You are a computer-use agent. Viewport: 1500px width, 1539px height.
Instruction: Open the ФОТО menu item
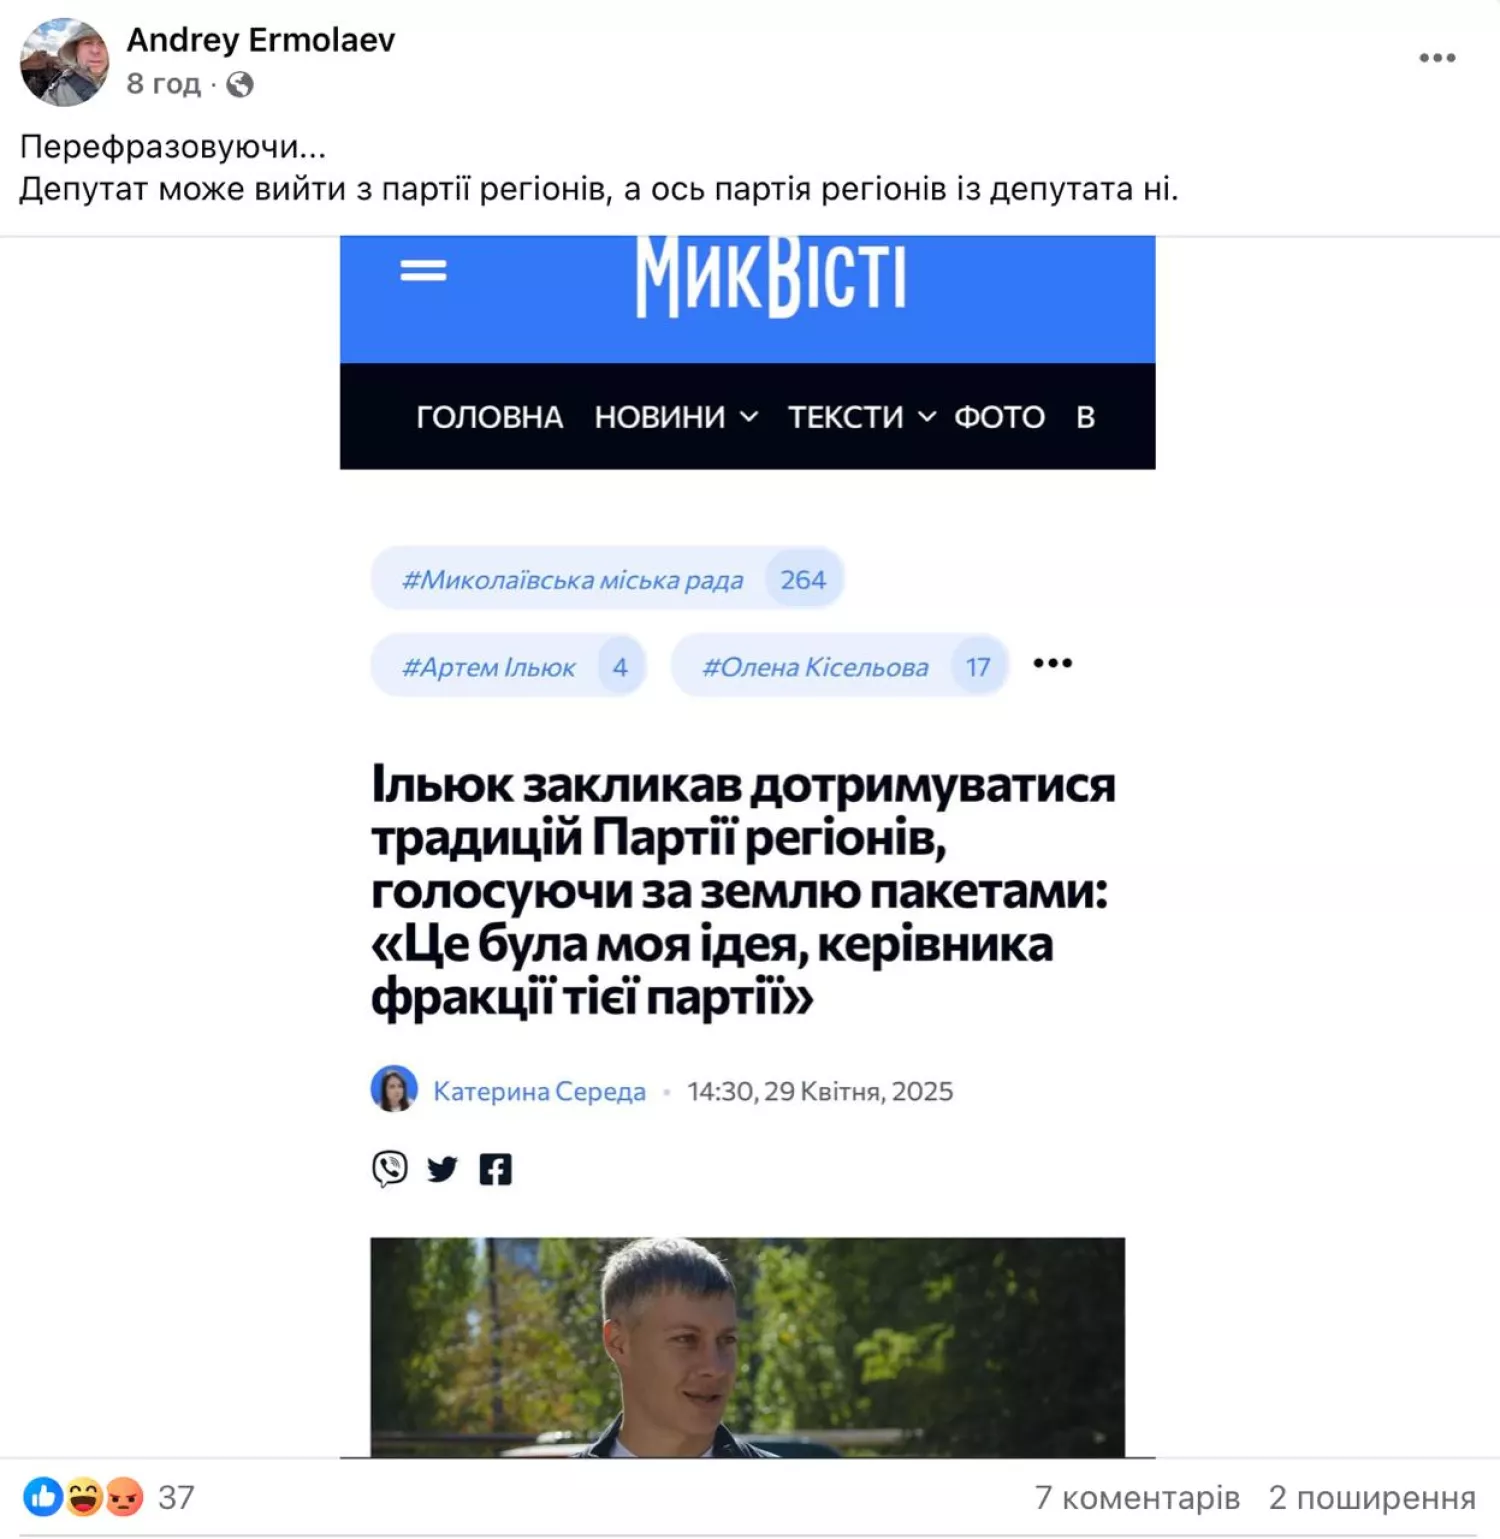(999, 417)
